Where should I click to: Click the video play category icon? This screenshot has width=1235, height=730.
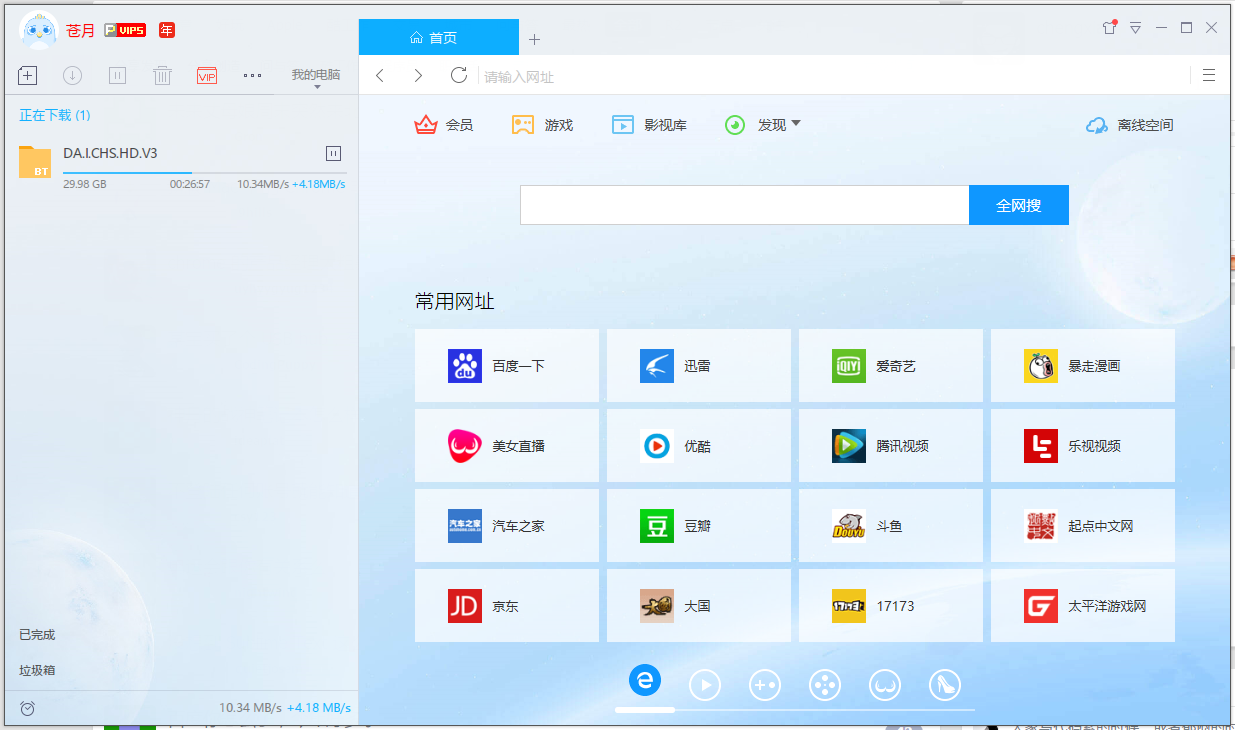click(705, 685)
